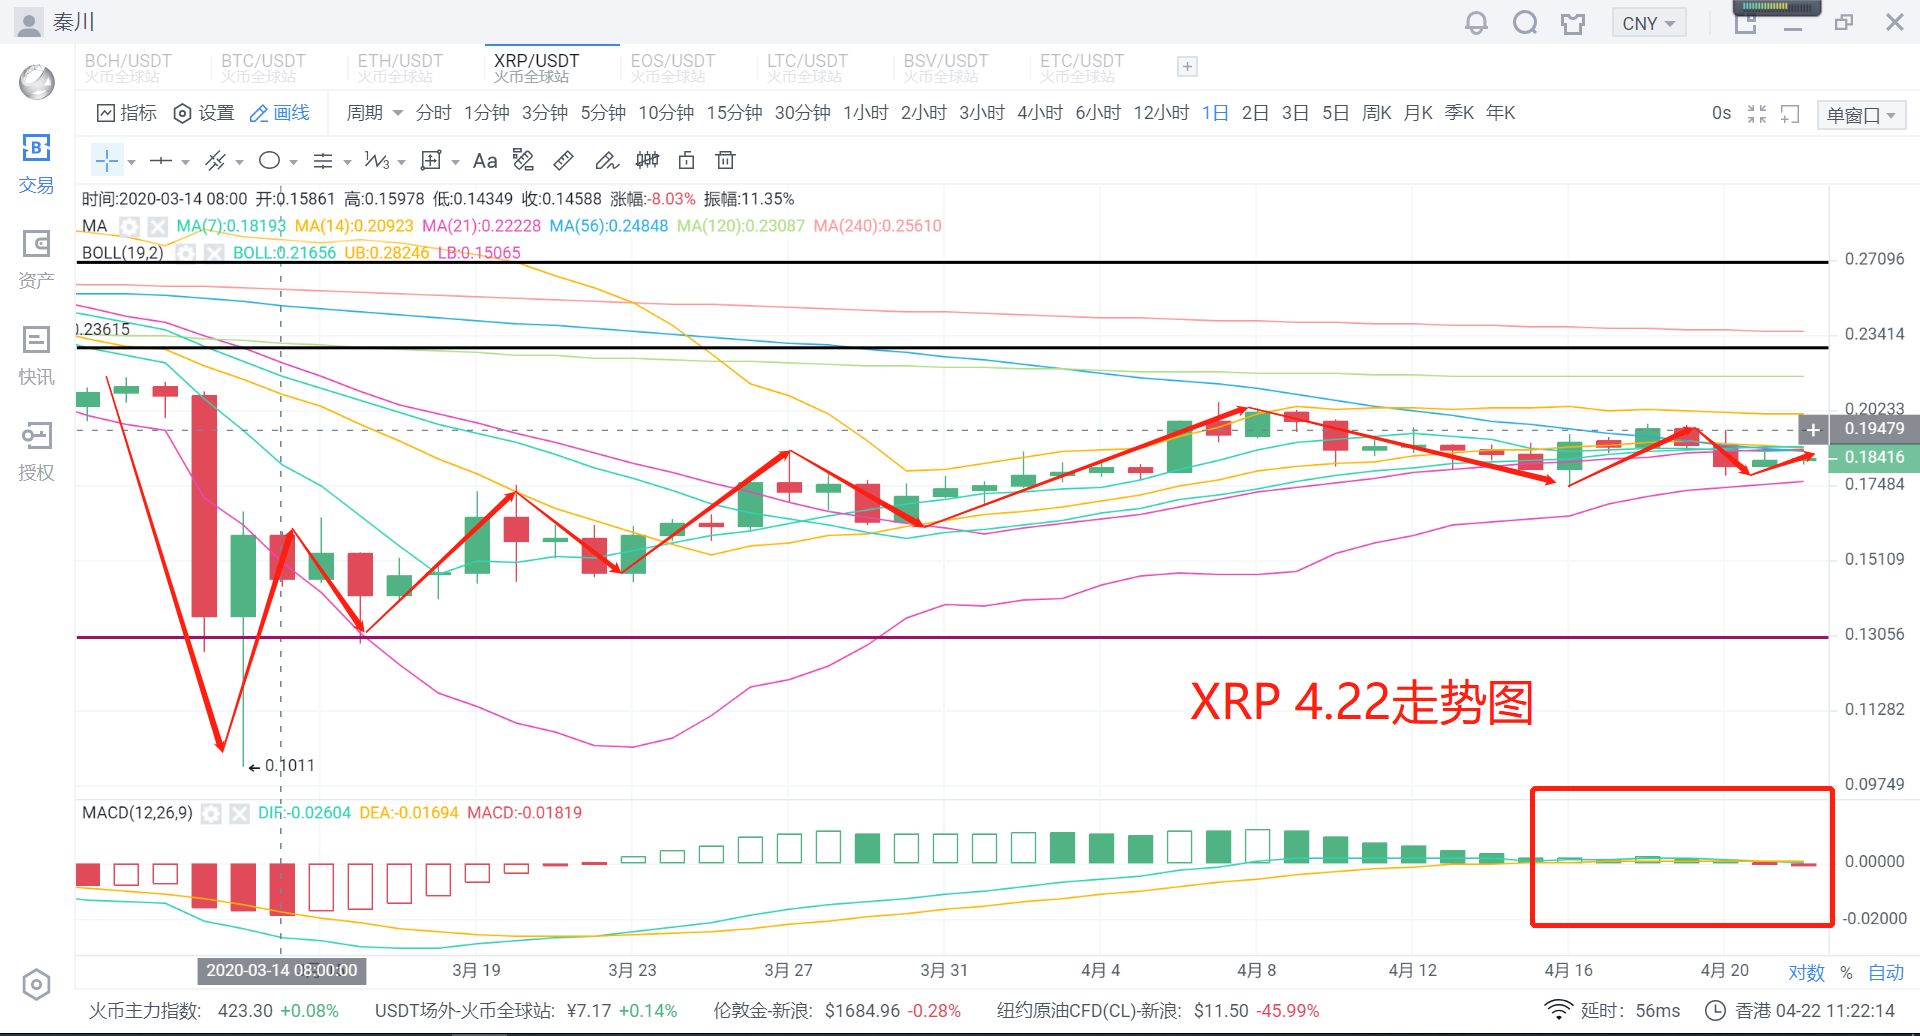Click the shrink/collapse arrows icon

point(1757,114)
